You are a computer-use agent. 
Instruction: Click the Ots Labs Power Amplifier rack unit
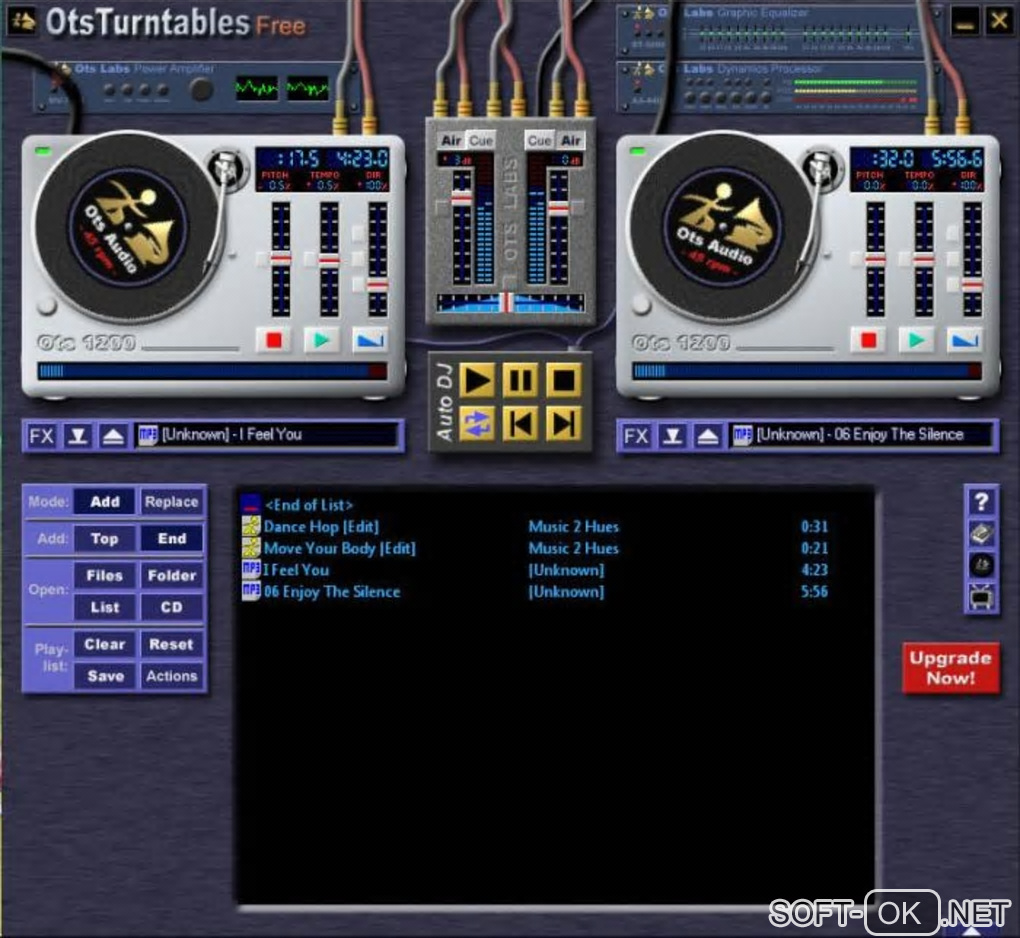click(x=195, y=87)
